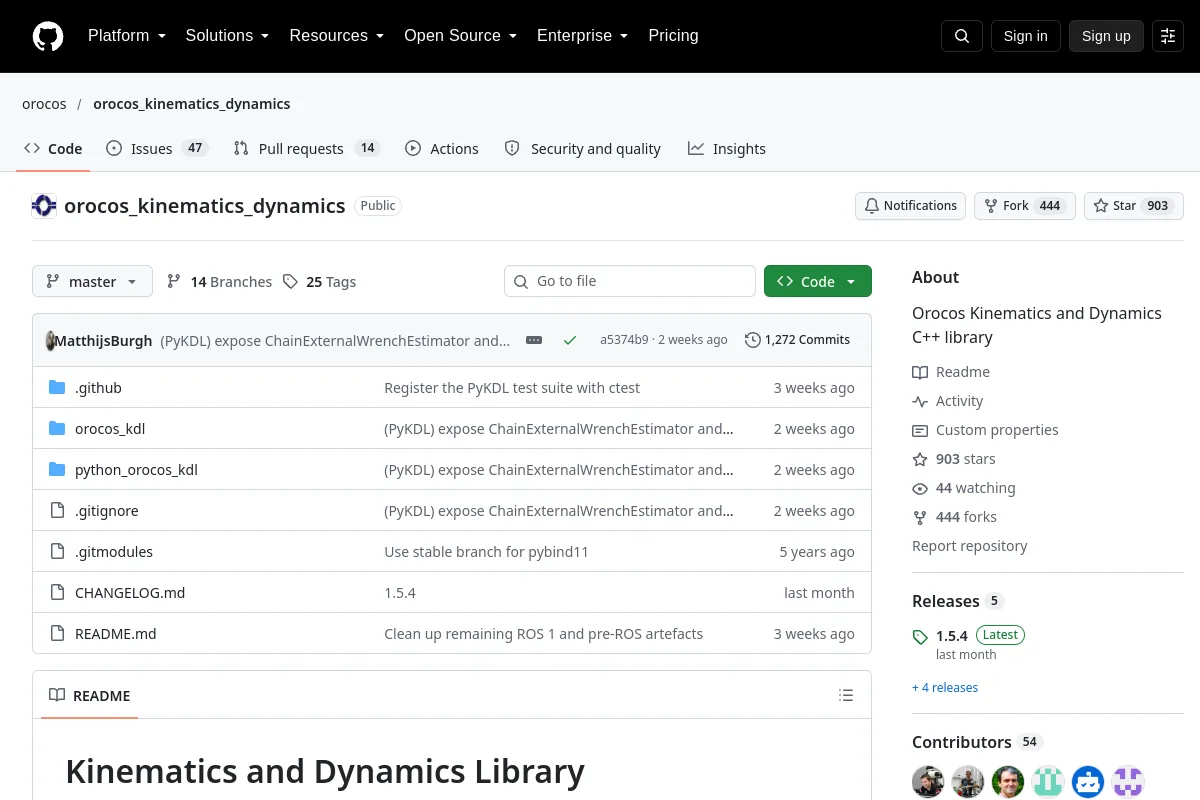Image resolution: width=1200 pixels, height=800 pixels.
Task: Click the Sign up button
Action: (1106, 36)
